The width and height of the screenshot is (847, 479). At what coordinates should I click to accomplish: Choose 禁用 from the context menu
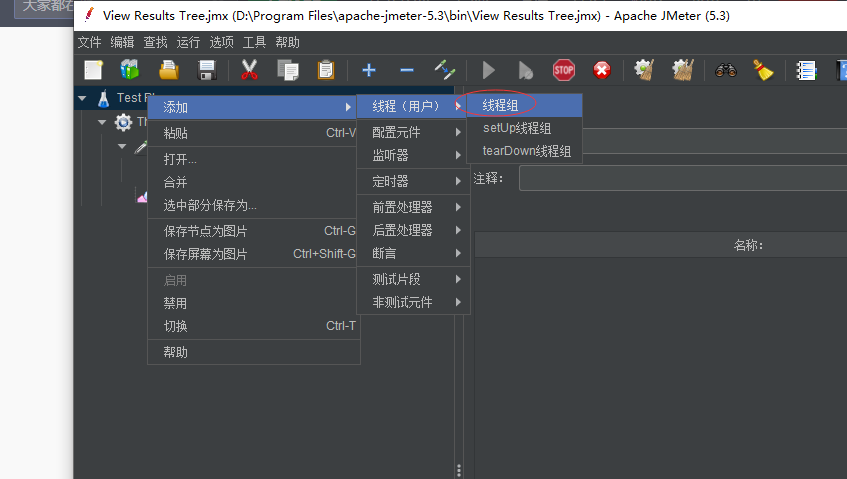tap(252, 303)
